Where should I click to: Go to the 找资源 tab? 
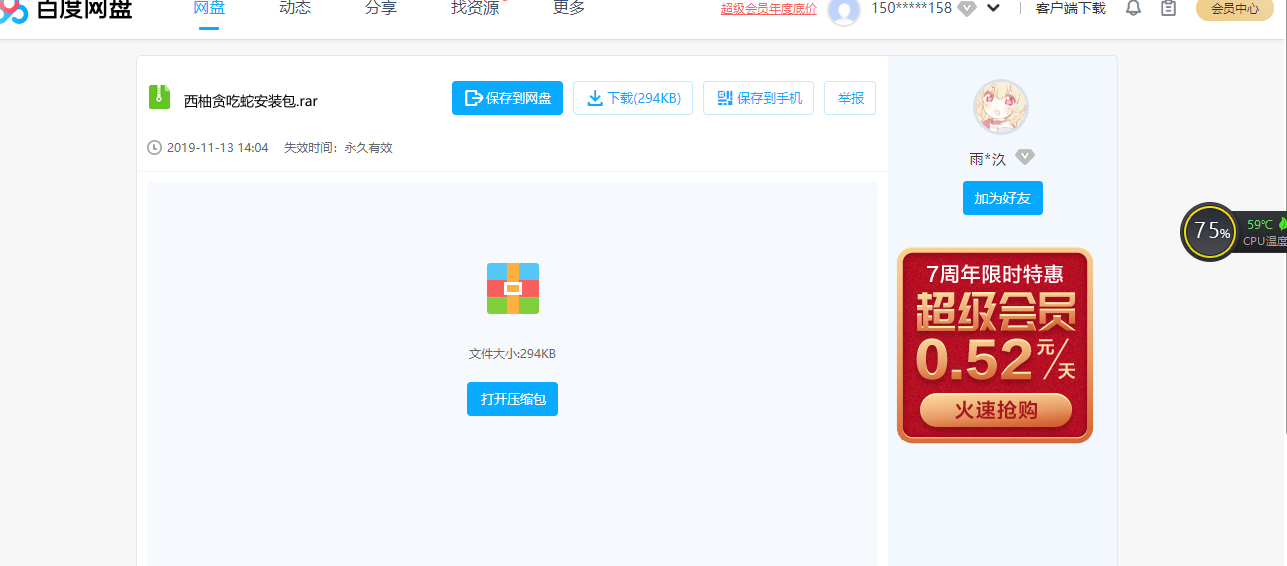point(475,8)
